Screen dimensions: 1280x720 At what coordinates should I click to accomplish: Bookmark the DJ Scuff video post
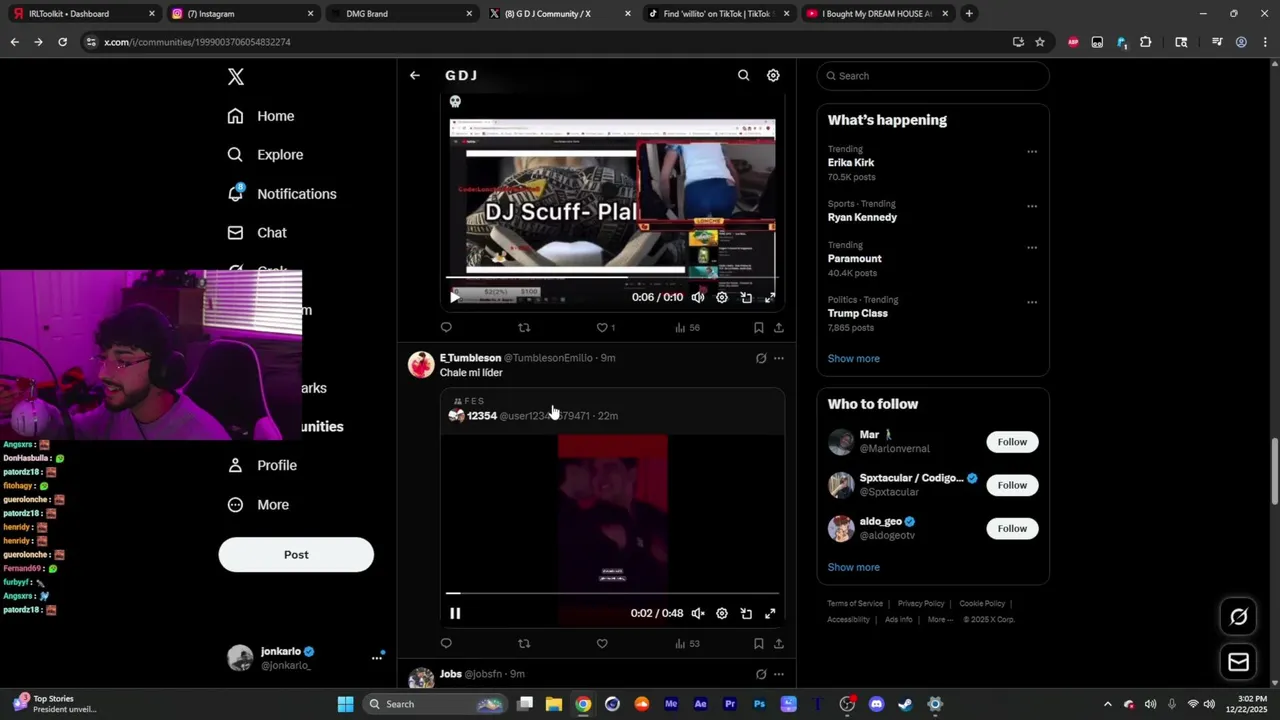point(758,327)
